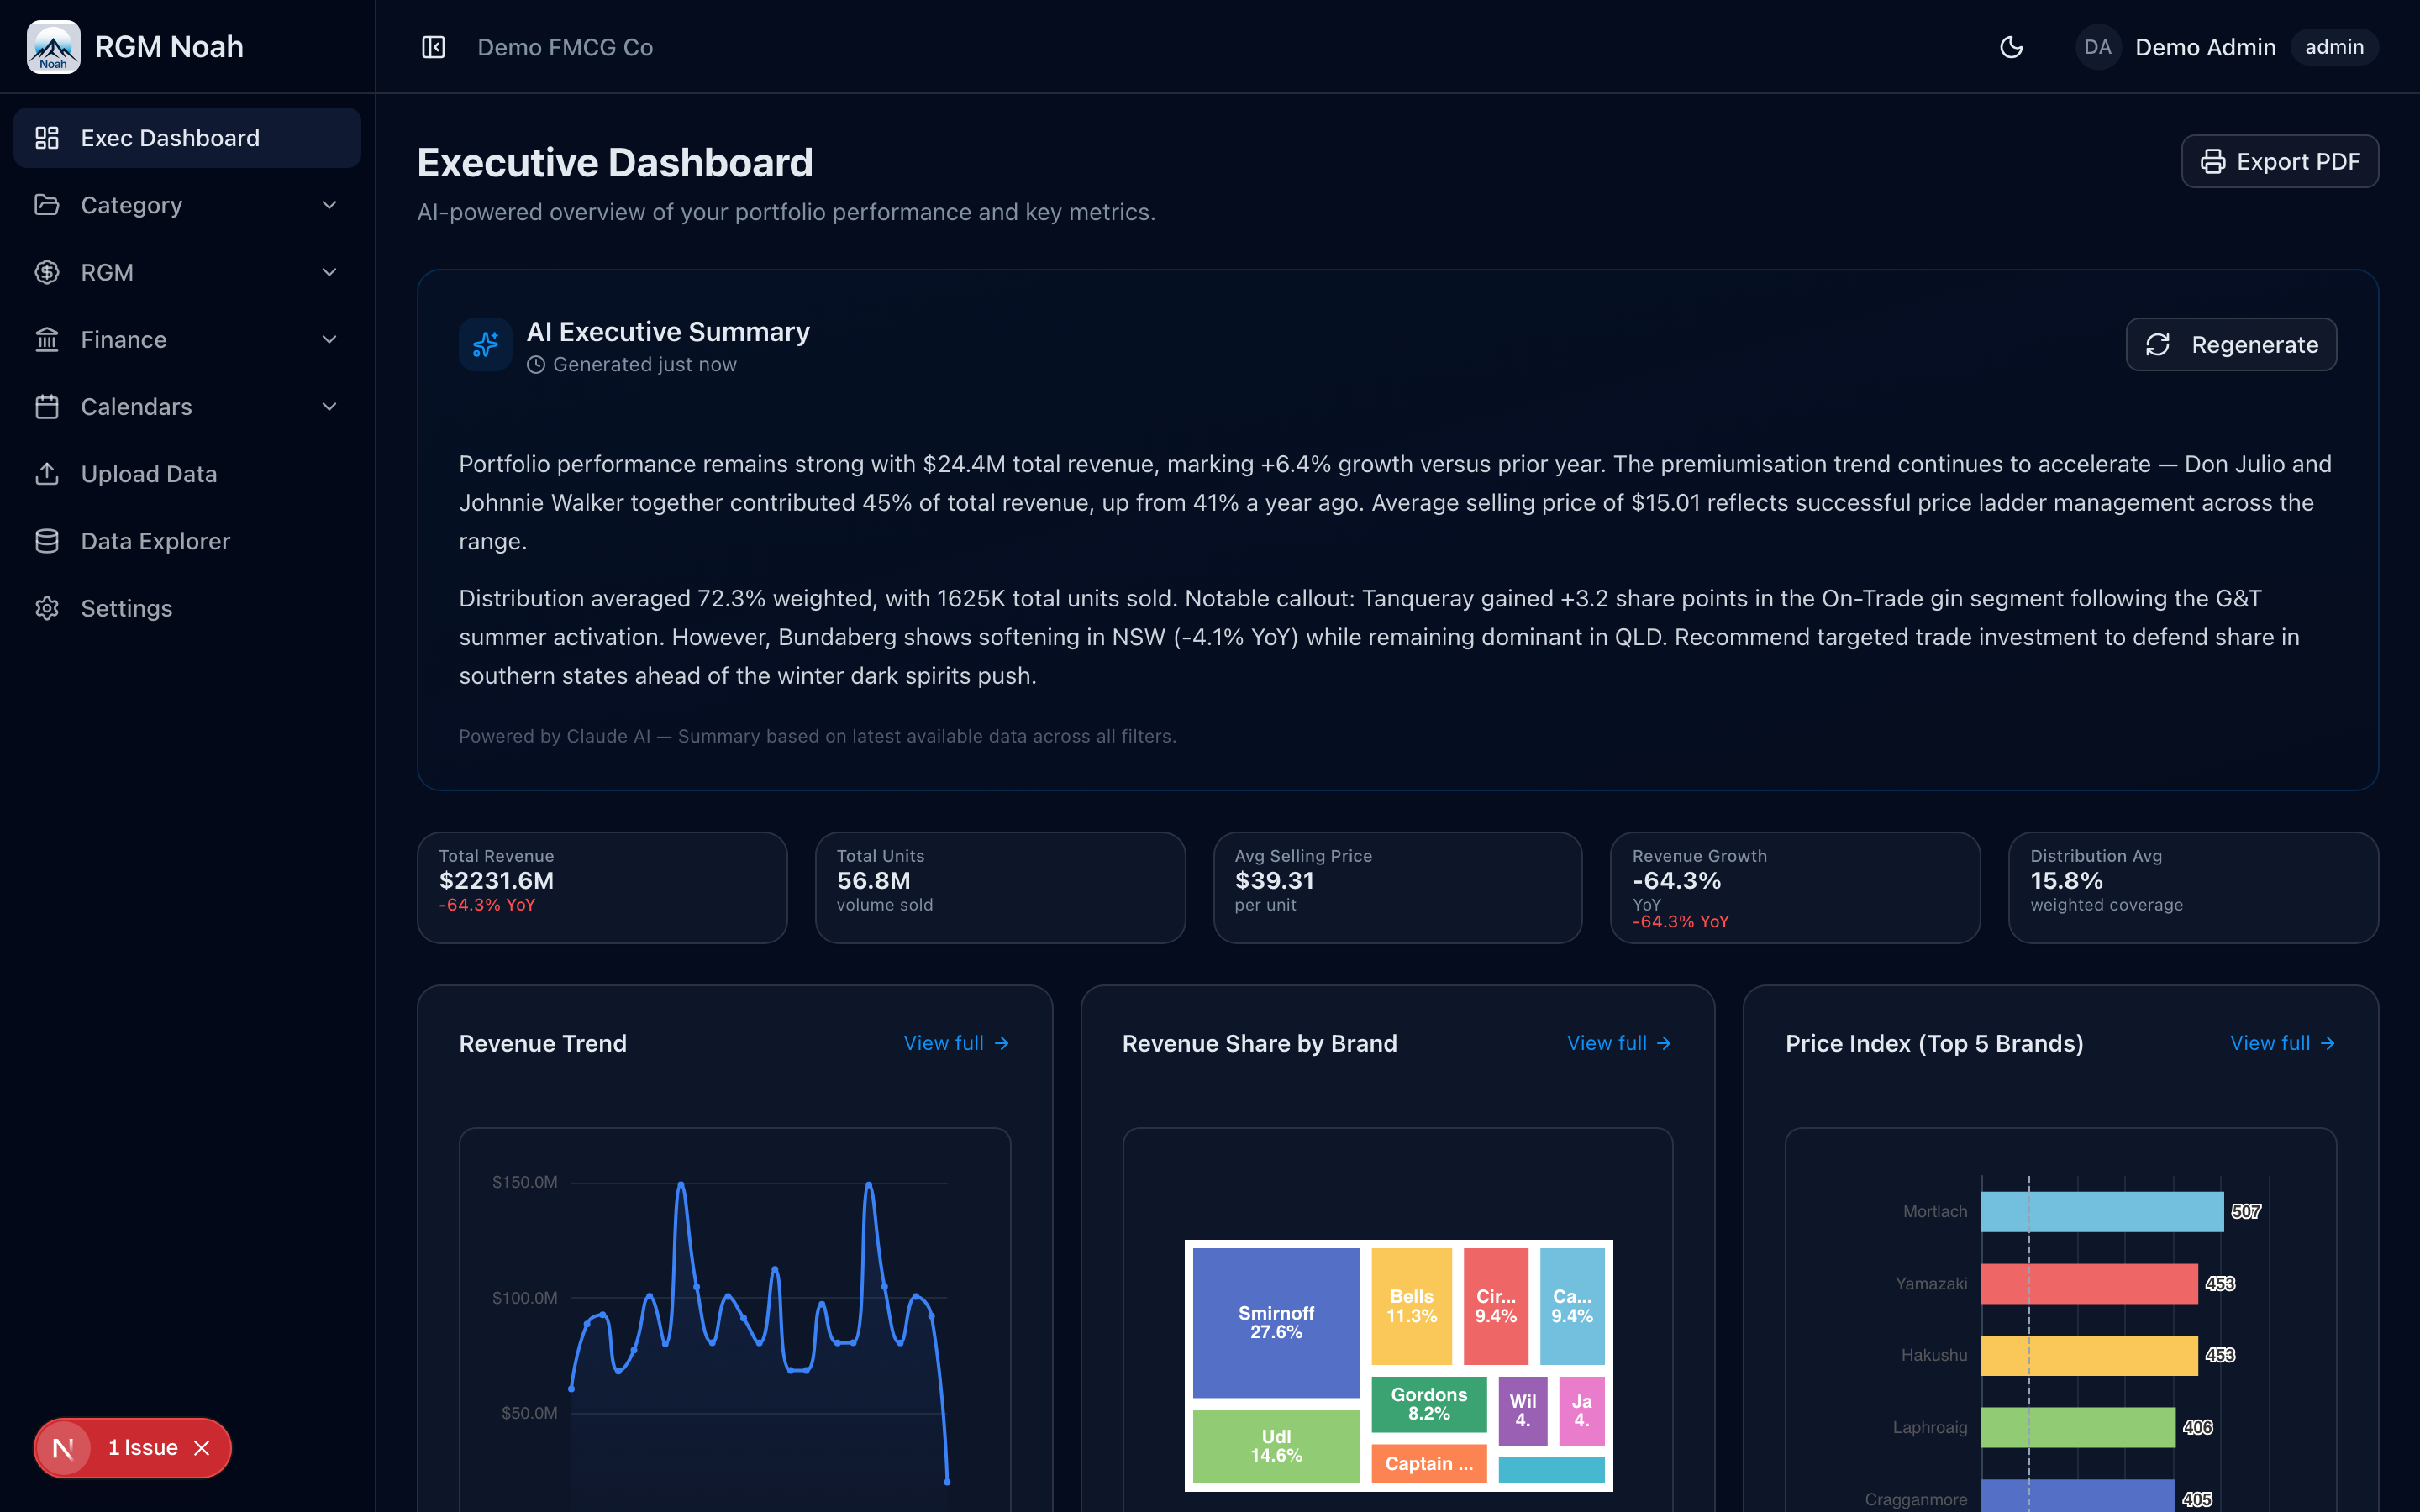The height and width of the screenshot is (1512, 2420).
Task: Open the admin role menu
Action: click(x=2334, y=46)
